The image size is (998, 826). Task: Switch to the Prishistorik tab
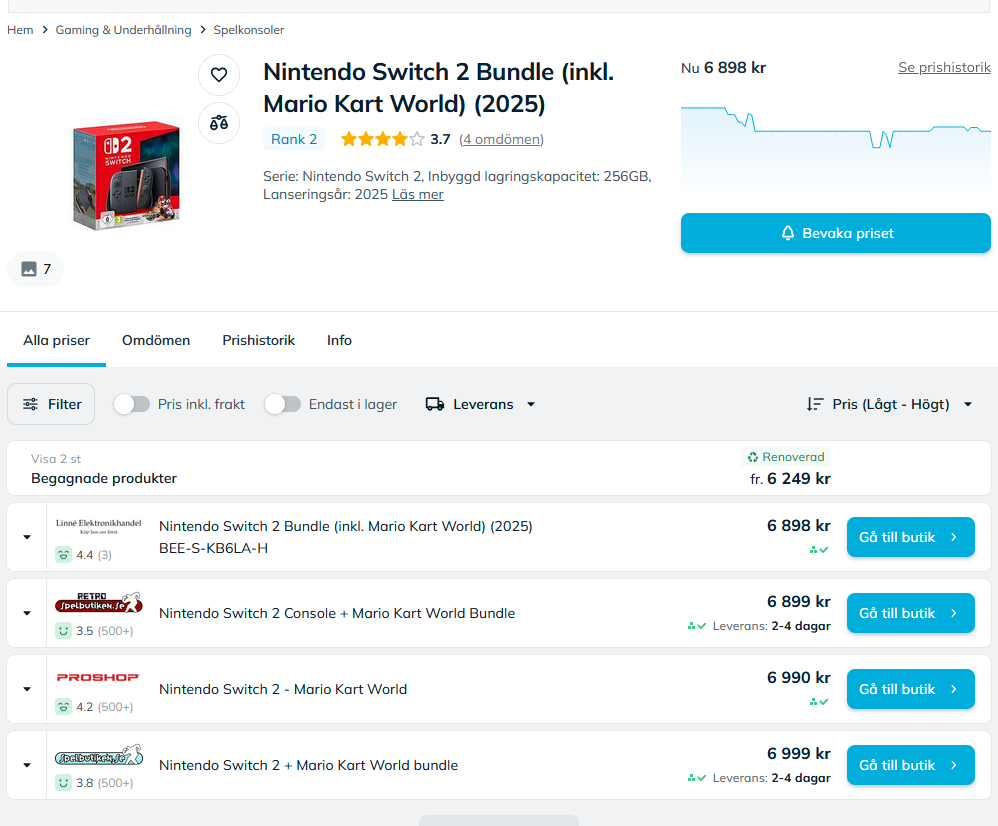click(x=258, y=340)
